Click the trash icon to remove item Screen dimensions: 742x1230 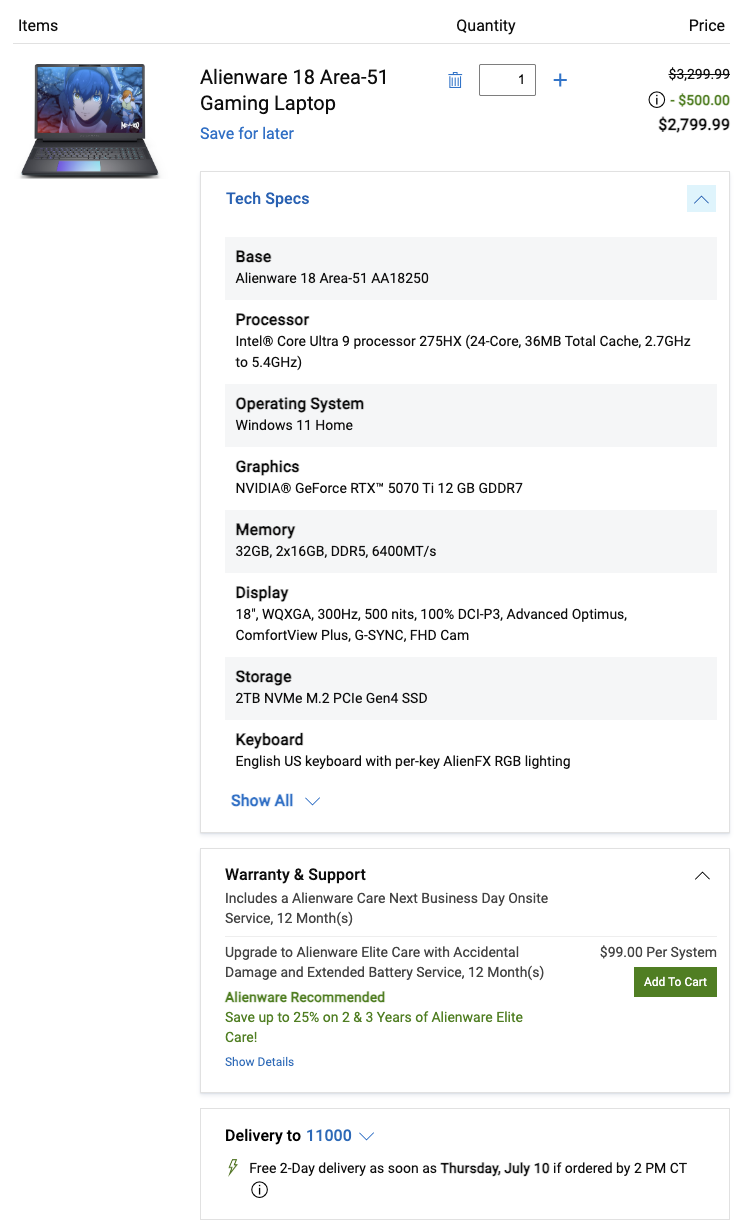tap(455, 80)
